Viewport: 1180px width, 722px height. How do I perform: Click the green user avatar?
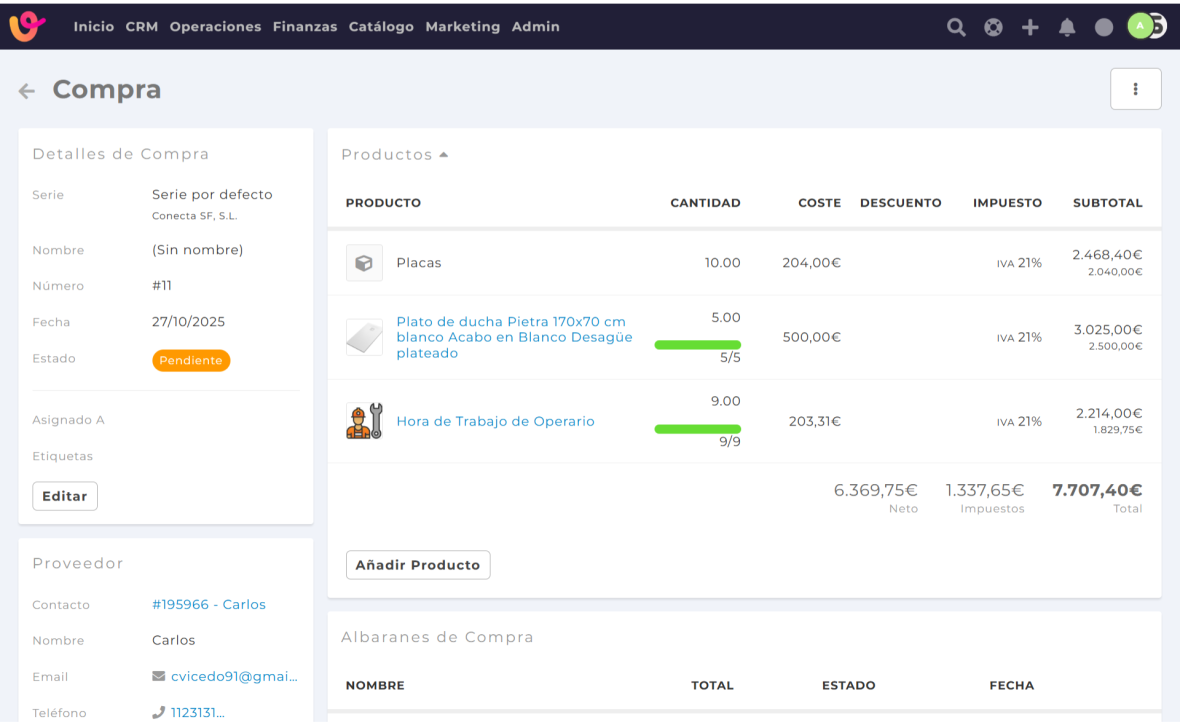(x=1141, y=27)
